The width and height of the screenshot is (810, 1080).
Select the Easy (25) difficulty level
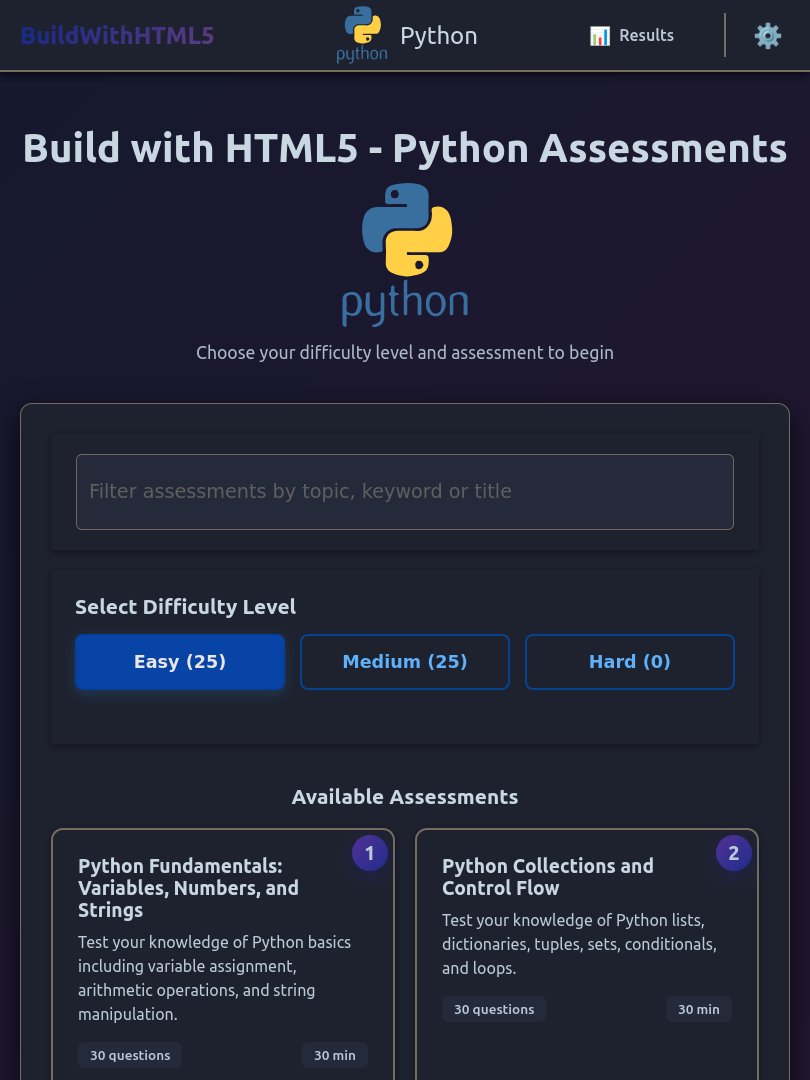[x=180, y=661]
